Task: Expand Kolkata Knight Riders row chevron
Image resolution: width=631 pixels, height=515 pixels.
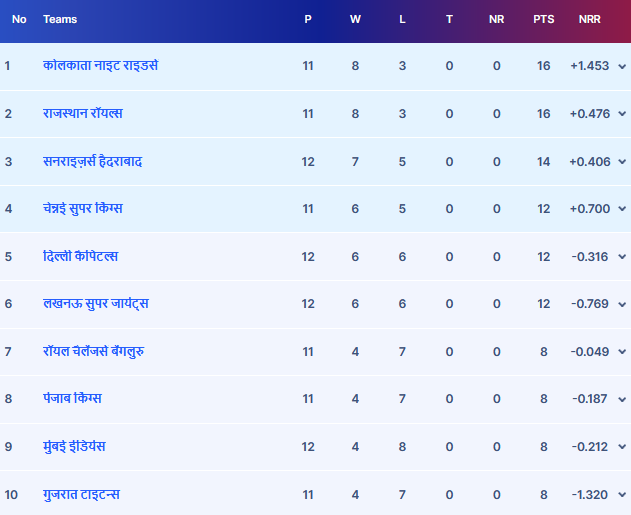Action: point(622,66)
